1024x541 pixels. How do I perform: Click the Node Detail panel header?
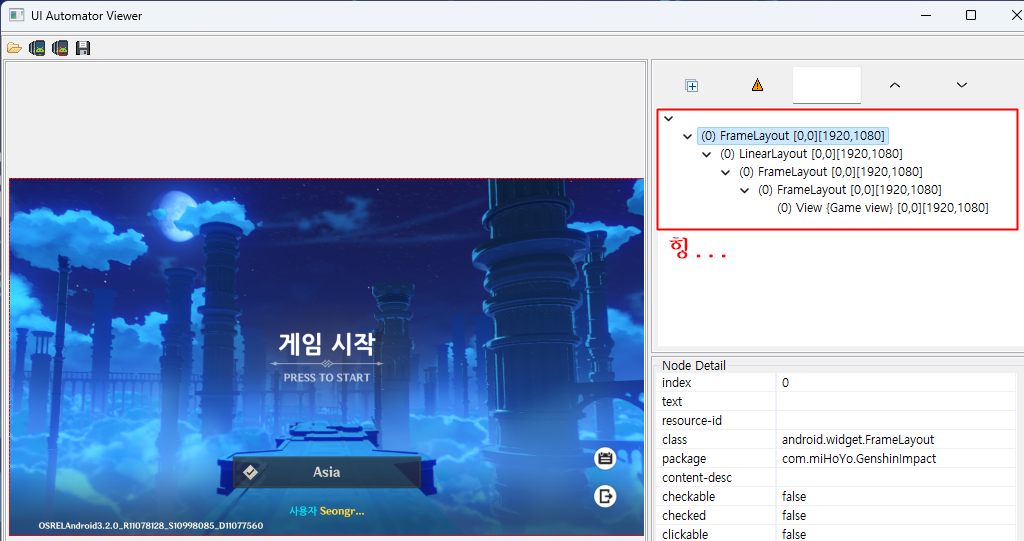point(694,365)
